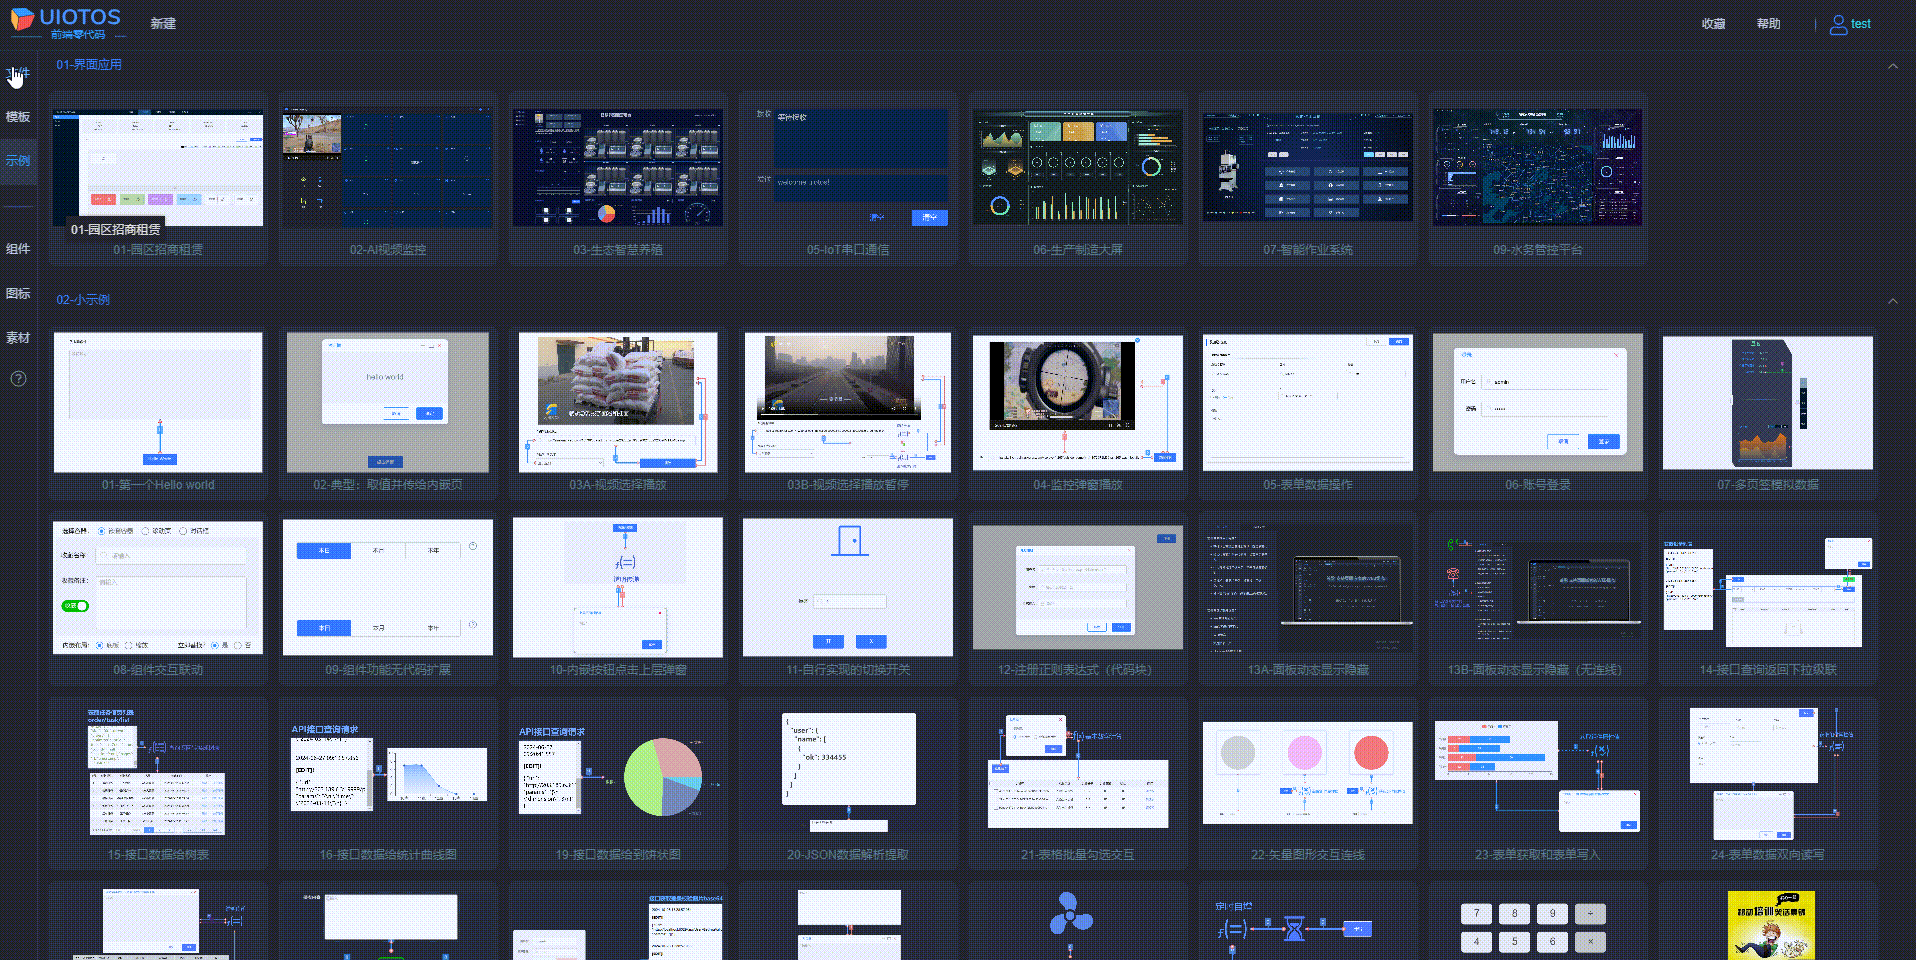Open the 12-注册正则表达式 example thumbnail
Screen dimensions: 1916x960
1078,587
